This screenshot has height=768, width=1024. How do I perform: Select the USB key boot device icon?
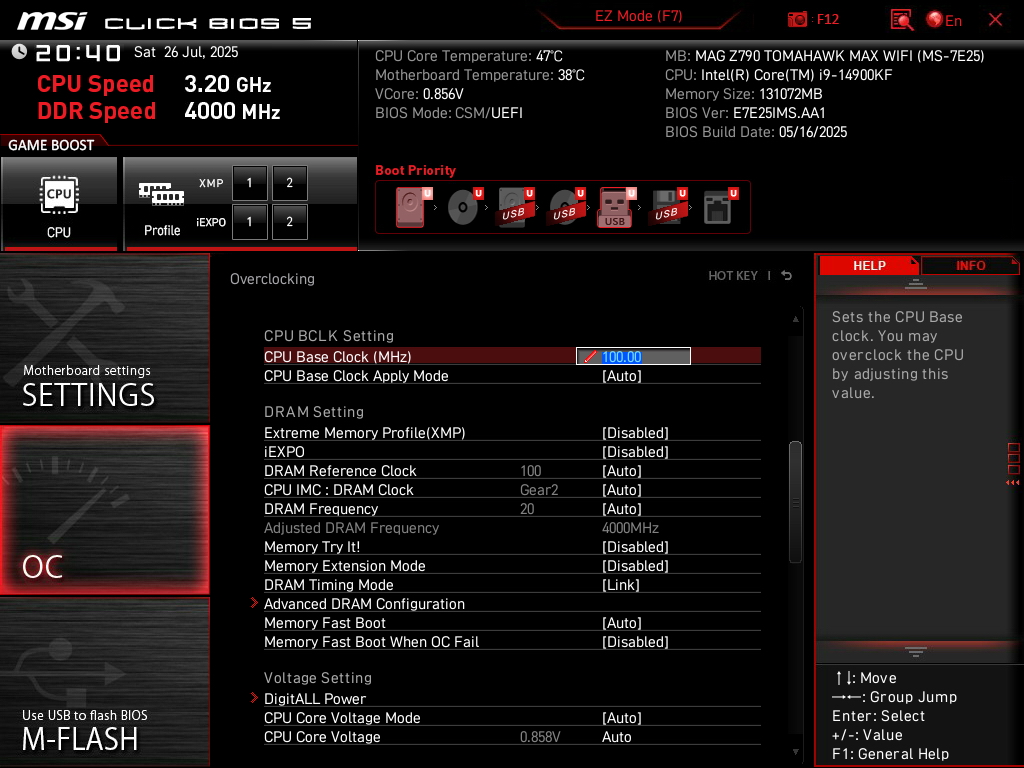pos(616,207)
